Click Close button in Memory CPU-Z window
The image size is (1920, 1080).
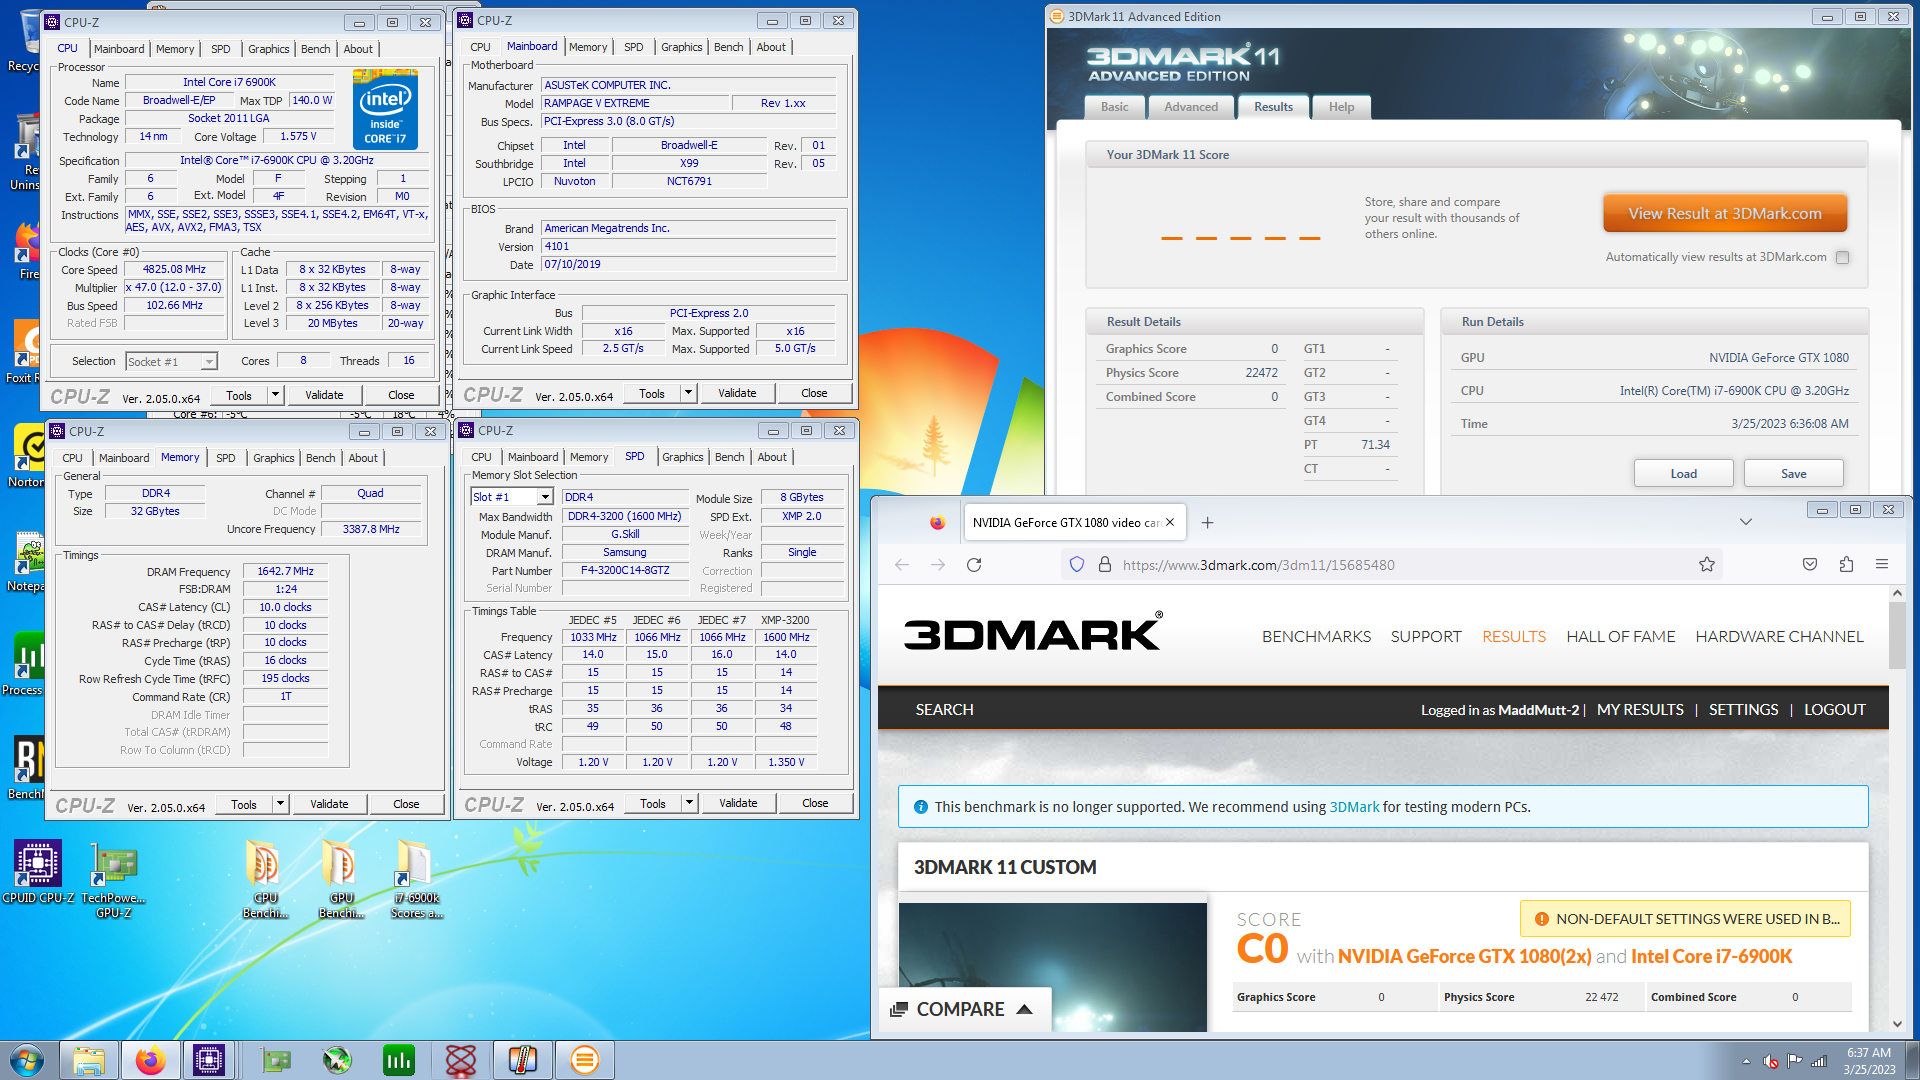click(406, 804)
